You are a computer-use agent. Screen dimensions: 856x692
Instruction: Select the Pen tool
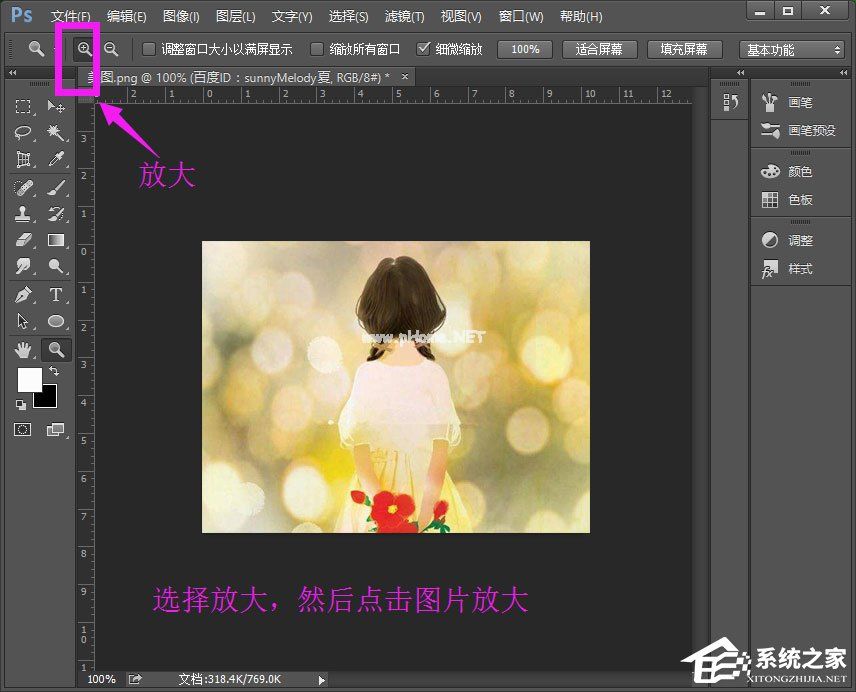24,293
